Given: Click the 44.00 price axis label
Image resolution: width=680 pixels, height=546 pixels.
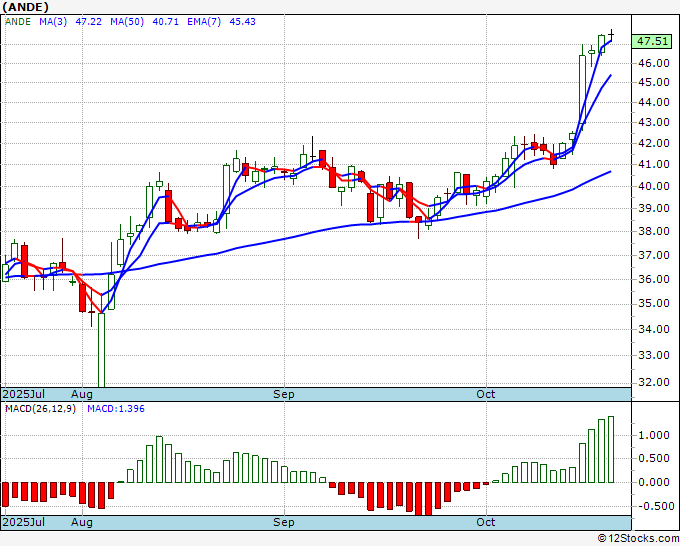Looking at the screenshot, I should [x=654, y=102].
